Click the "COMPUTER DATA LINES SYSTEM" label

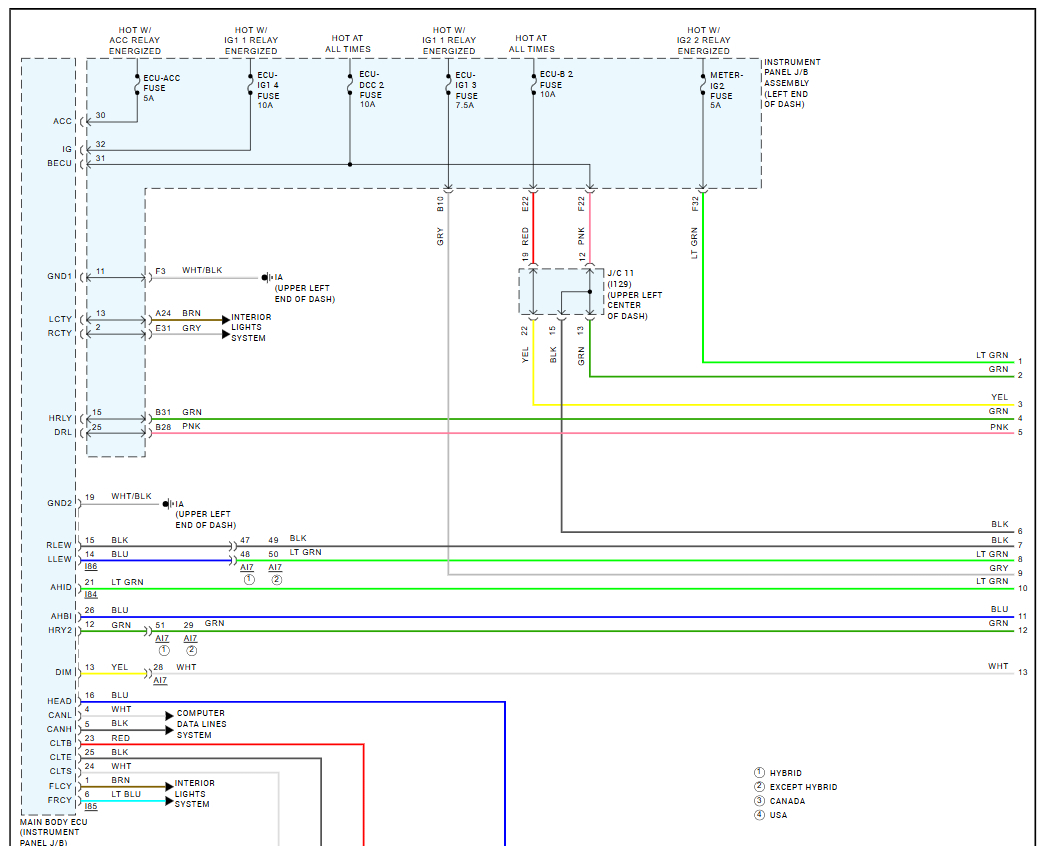pos(202,724)
